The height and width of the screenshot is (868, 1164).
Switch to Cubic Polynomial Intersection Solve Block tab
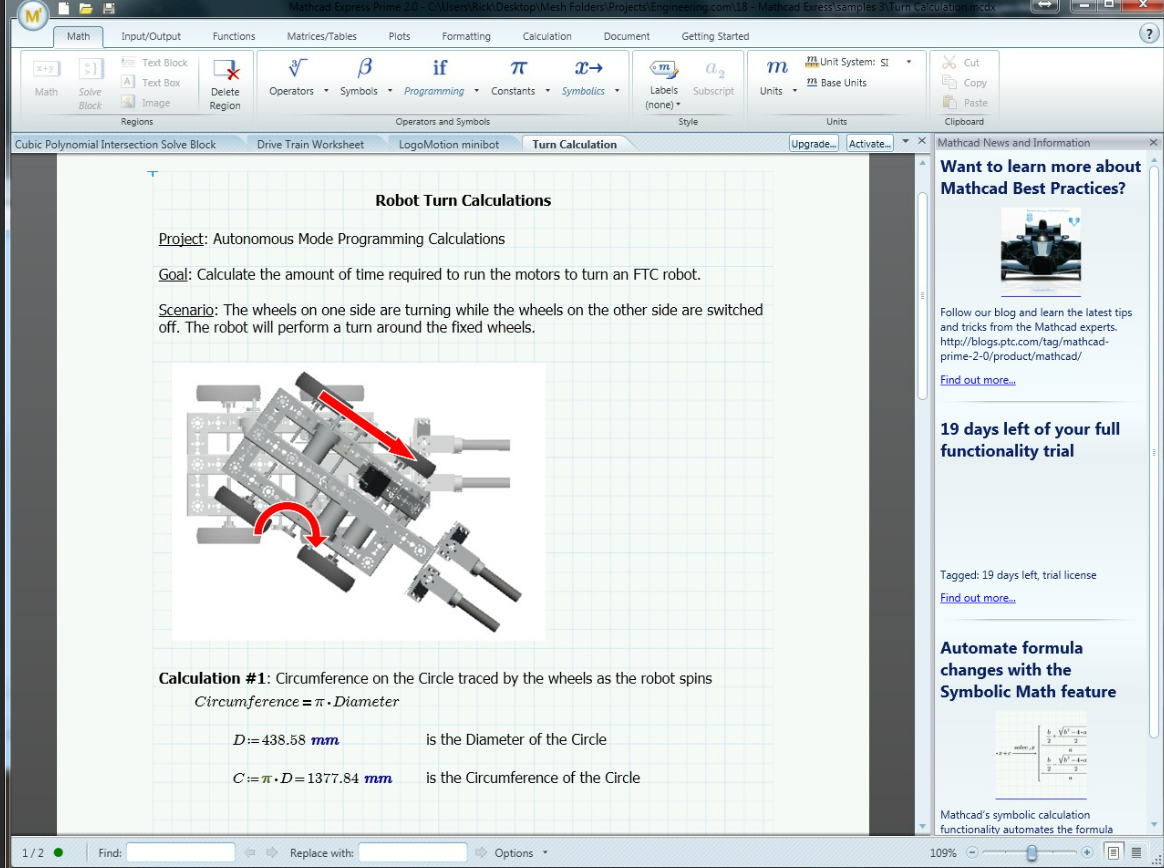[116, 144]
